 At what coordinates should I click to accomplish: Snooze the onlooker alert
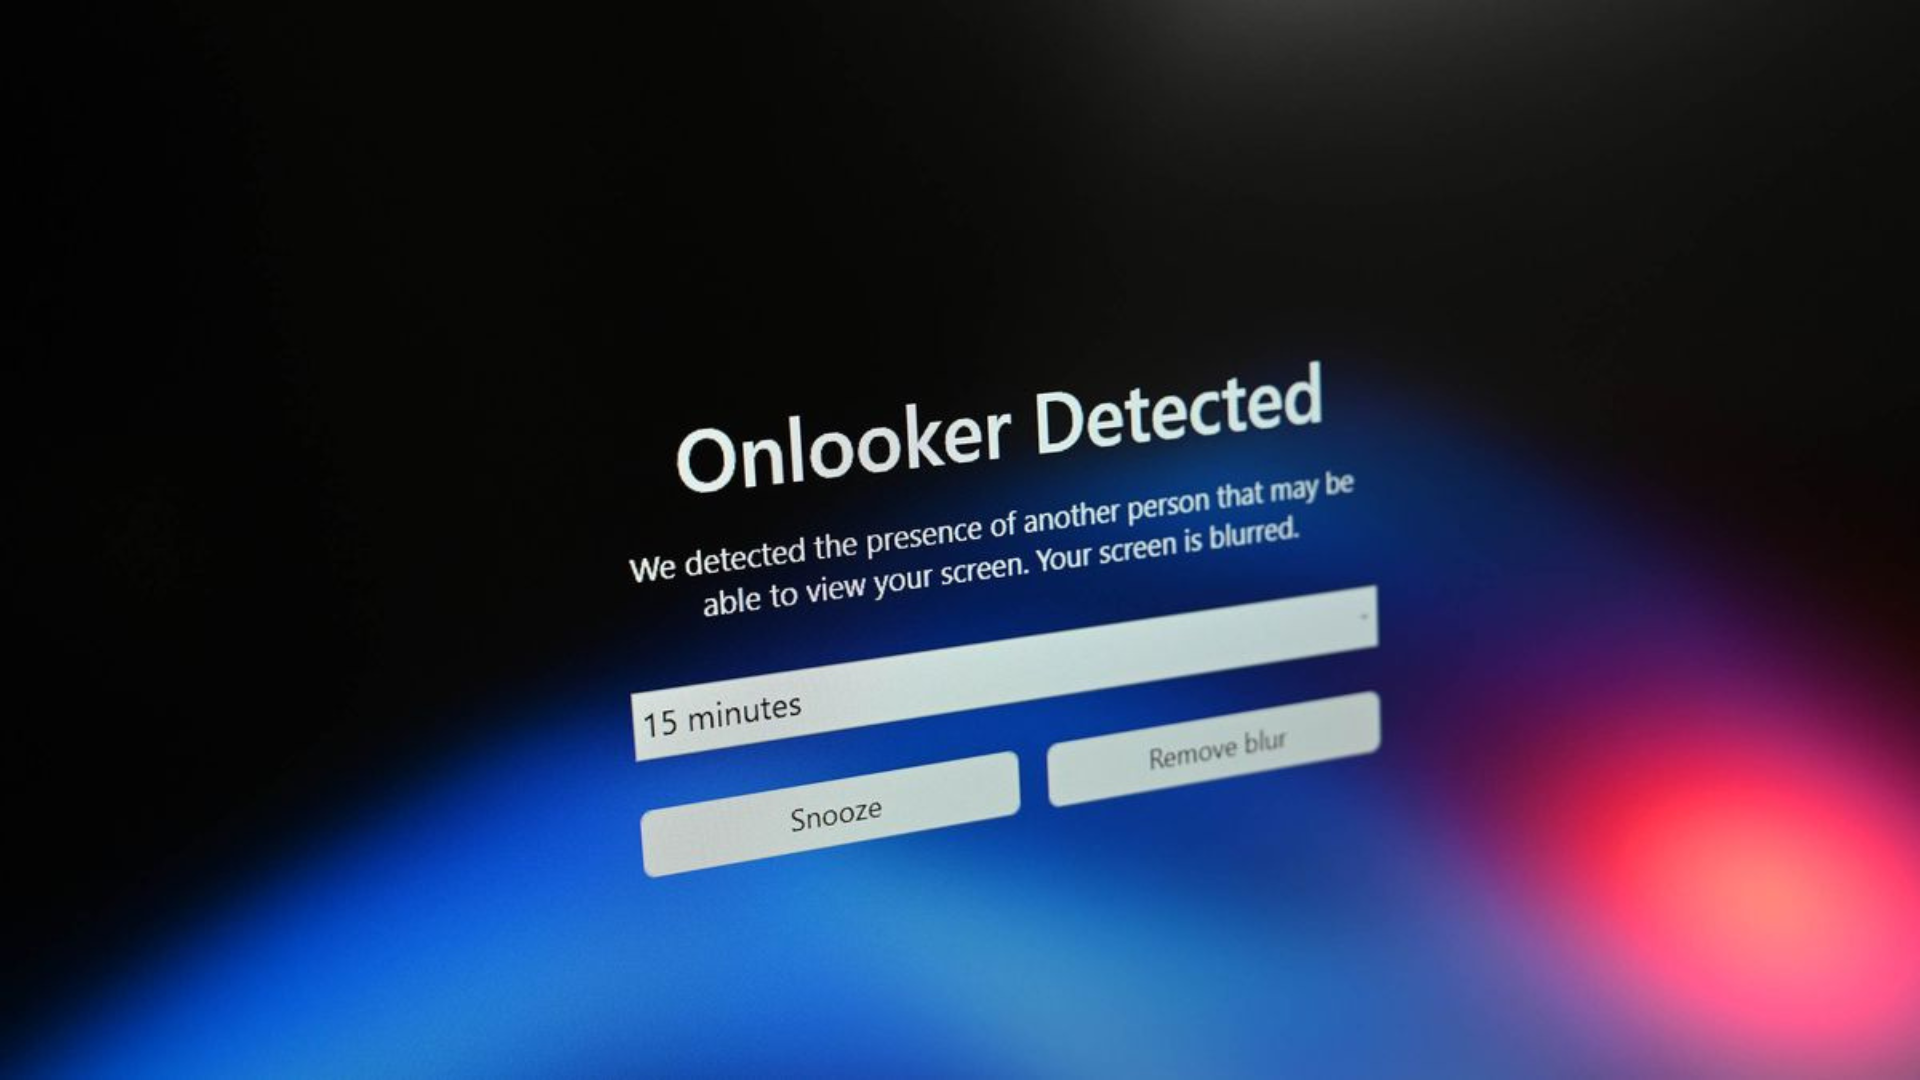[831, 815]
